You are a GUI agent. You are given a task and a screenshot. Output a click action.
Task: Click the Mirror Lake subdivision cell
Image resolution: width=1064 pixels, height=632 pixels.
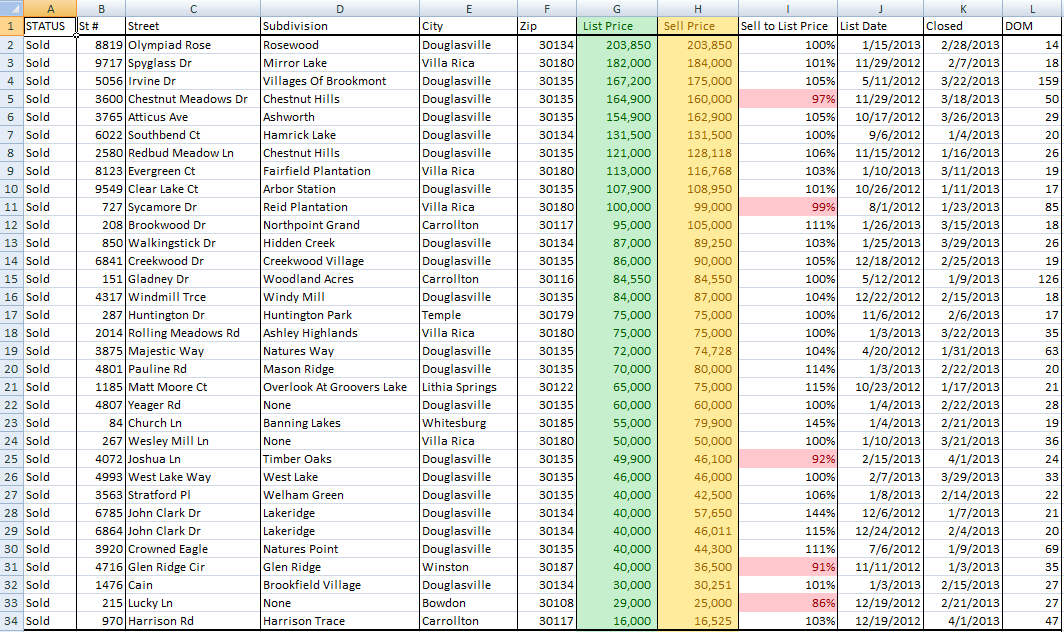point(340,63)
